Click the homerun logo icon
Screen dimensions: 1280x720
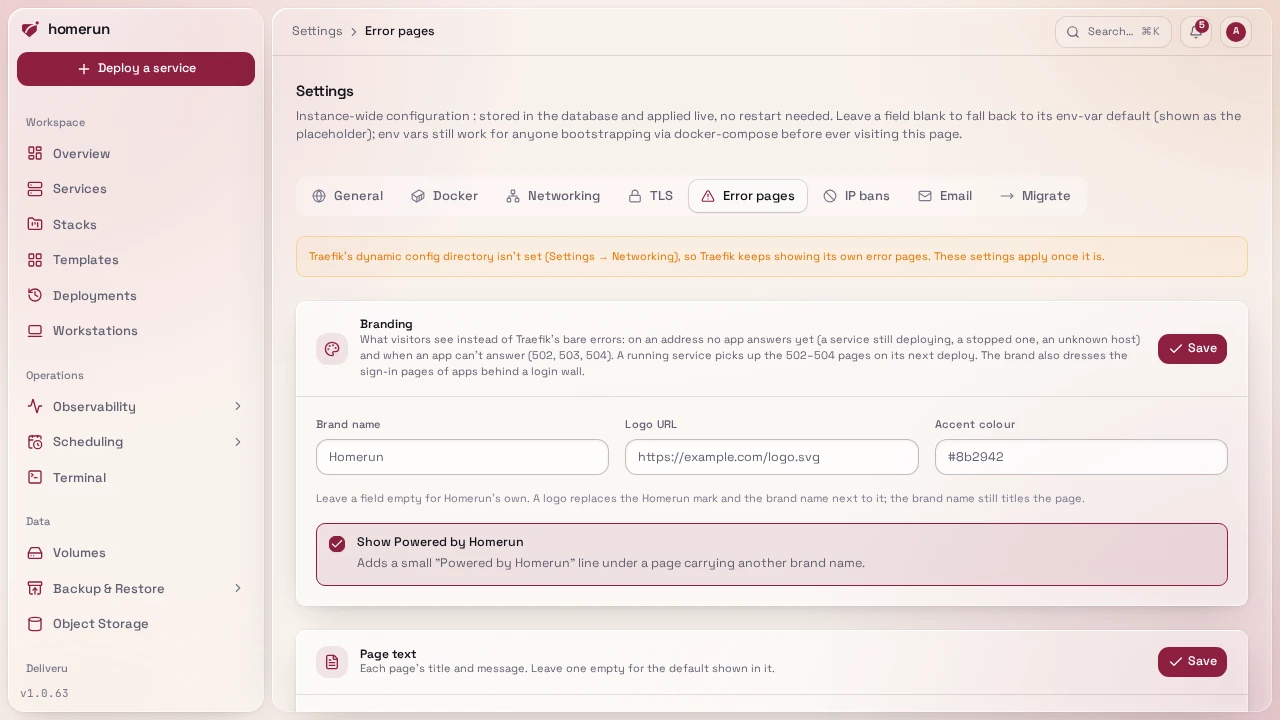pyautogui.click(x=30, y=29)
